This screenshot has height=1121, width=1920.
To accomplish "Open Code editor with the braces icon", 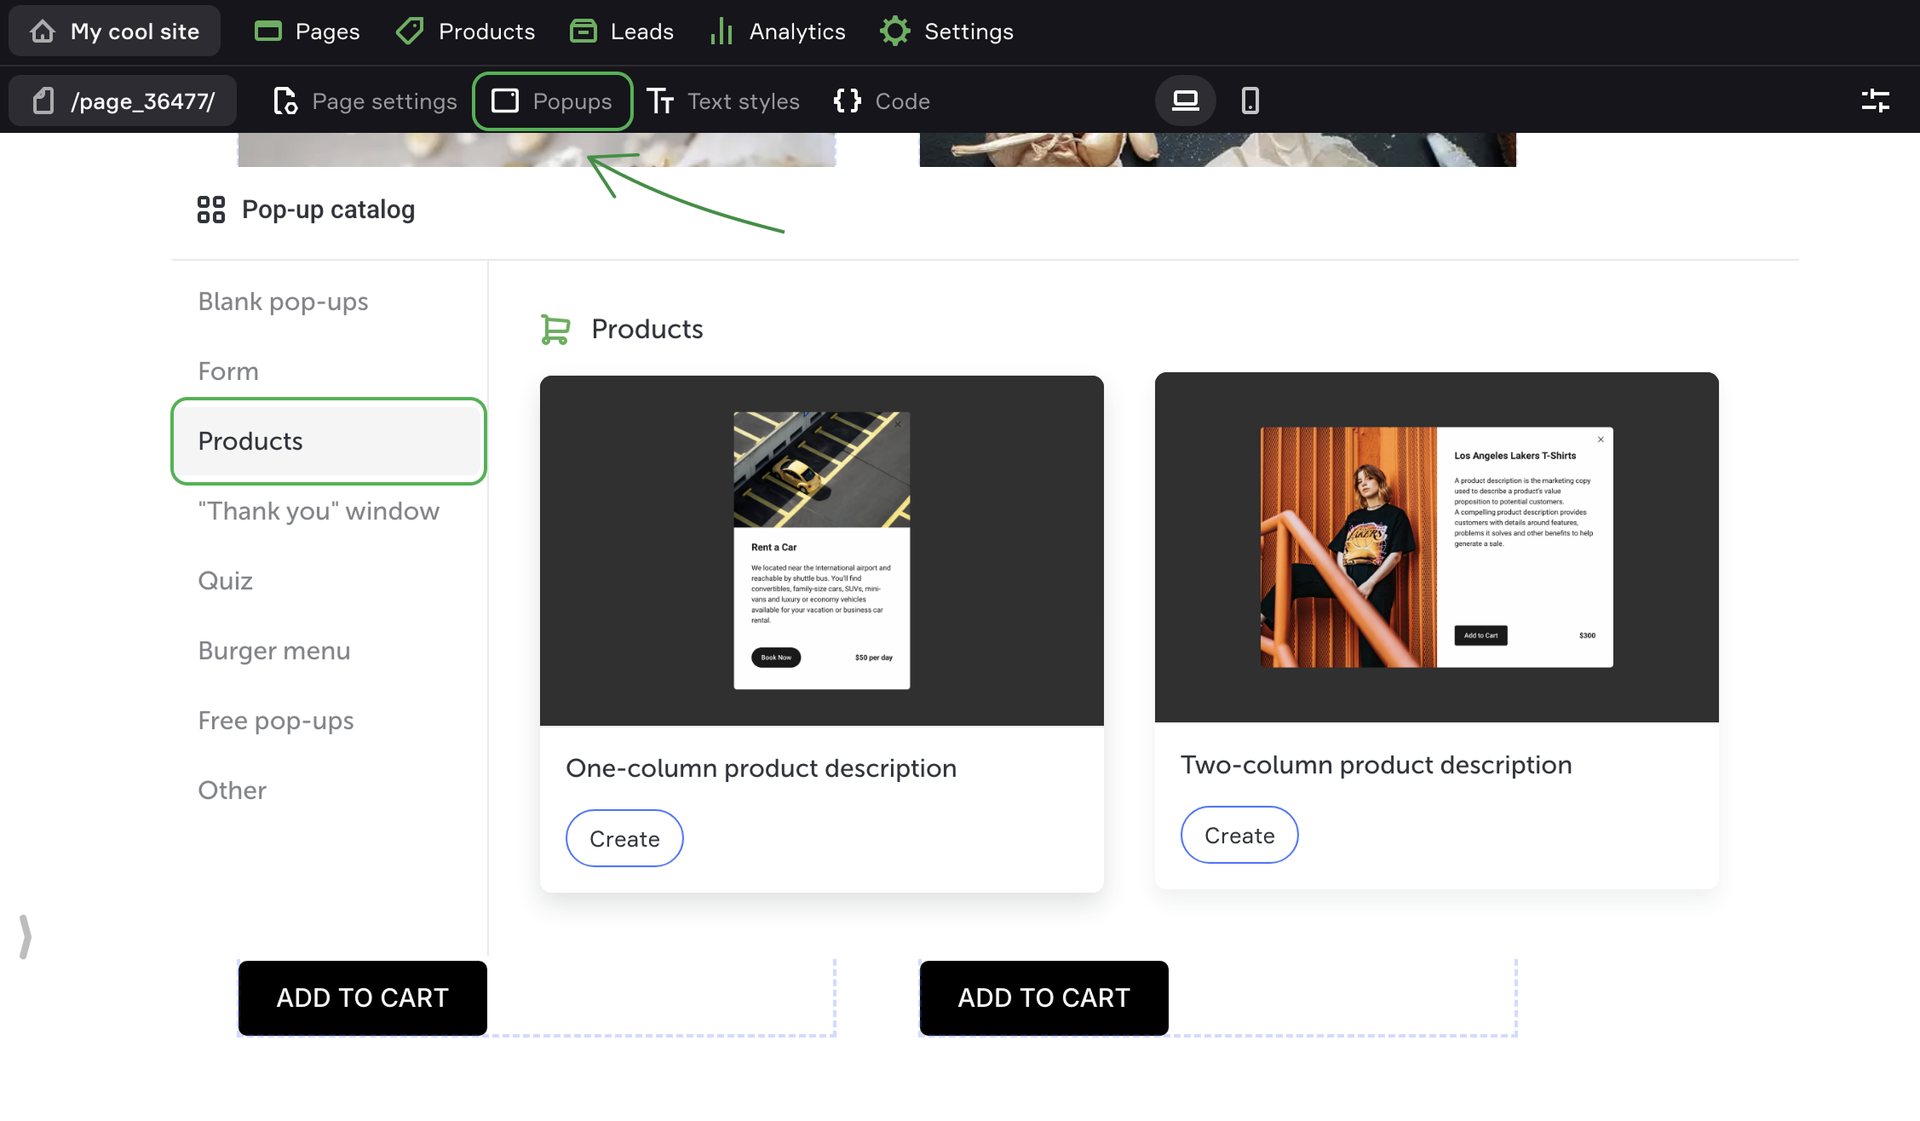I will tap(881, 101).
